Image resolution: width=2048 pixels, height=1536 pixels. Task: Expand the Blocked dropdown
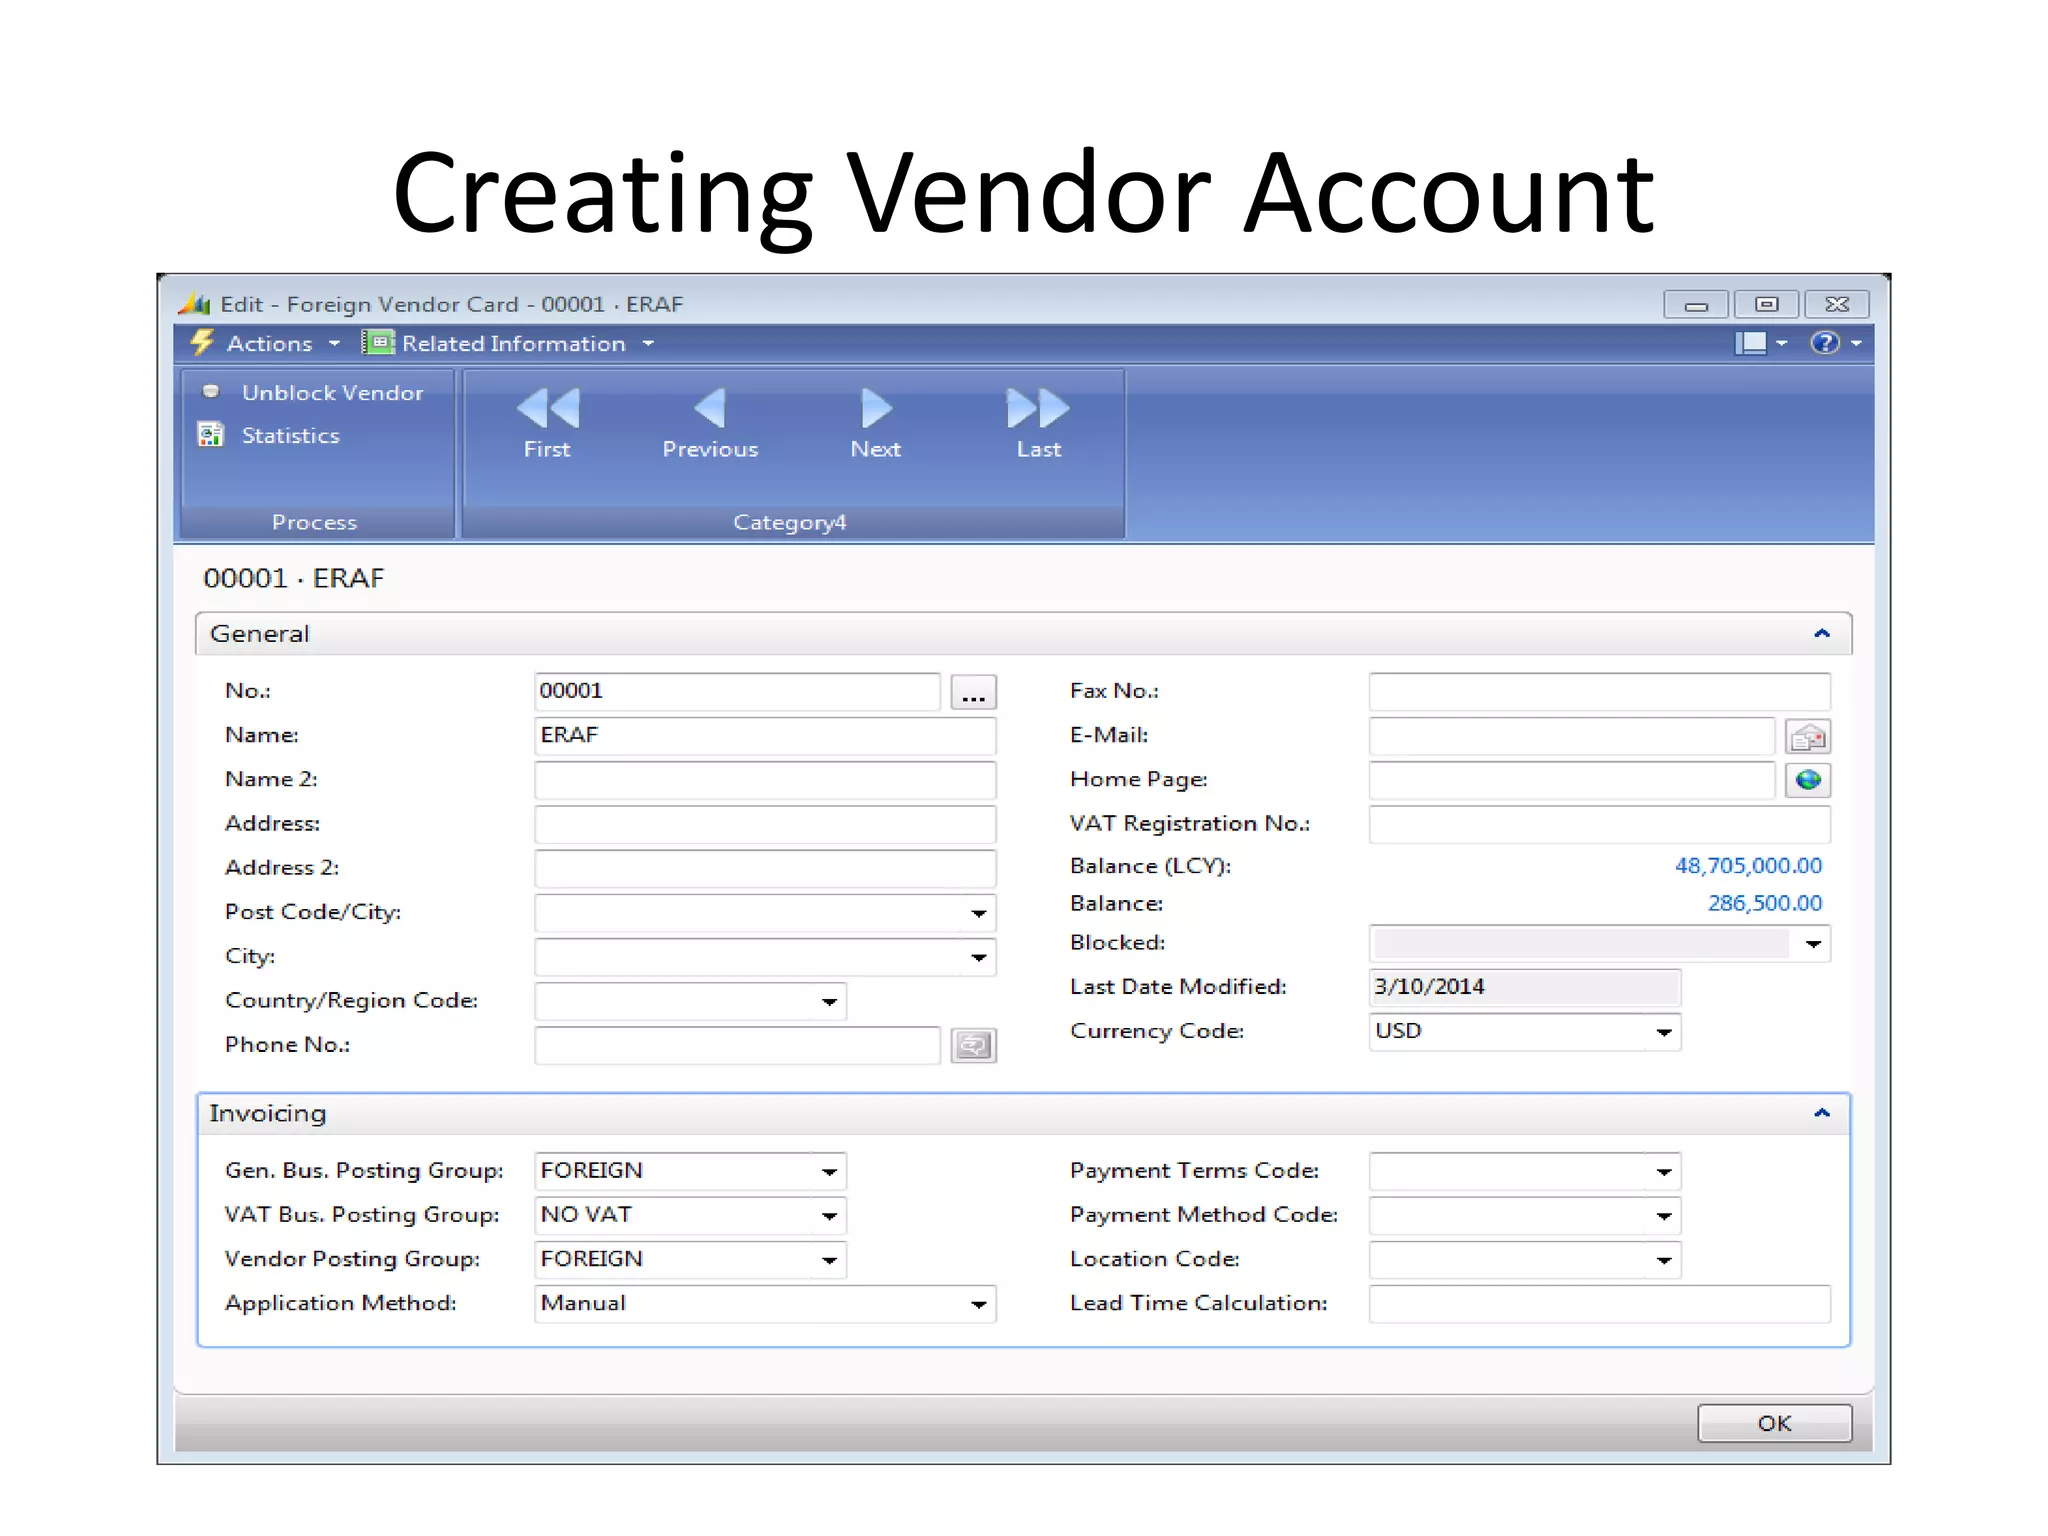pos(1813,944)
